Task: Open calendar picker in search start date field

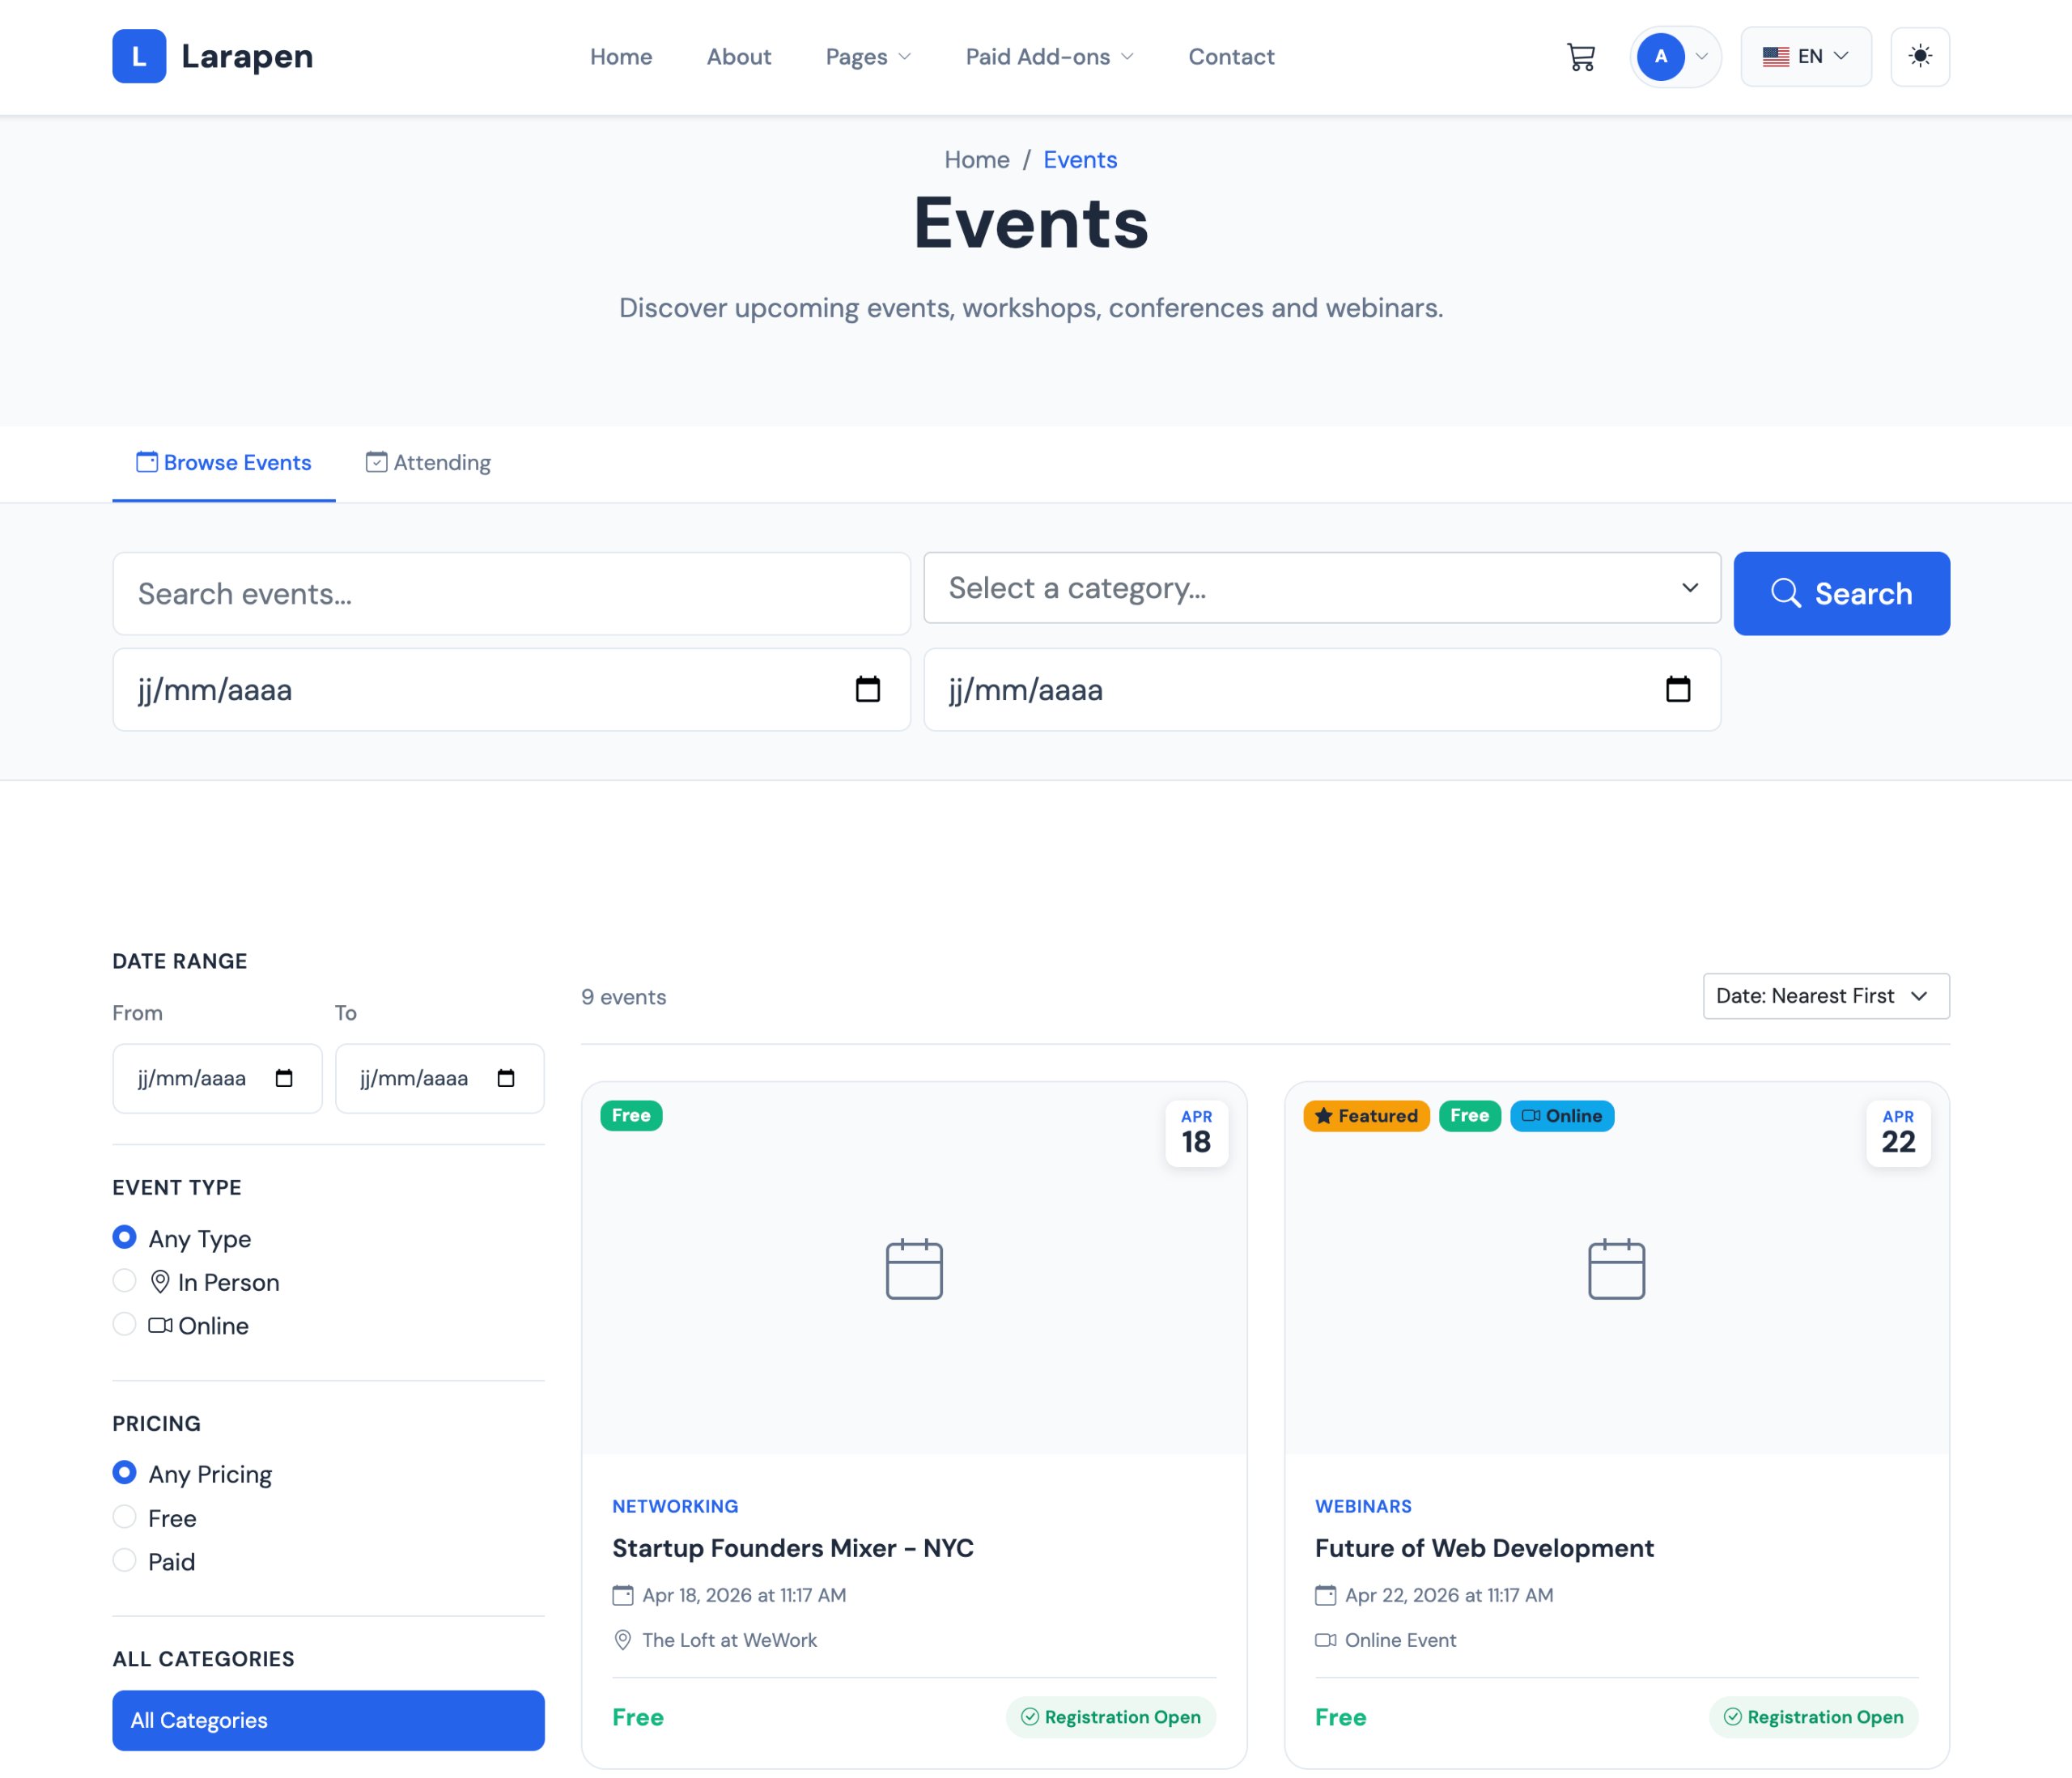Action: click(x=867, y=690)
